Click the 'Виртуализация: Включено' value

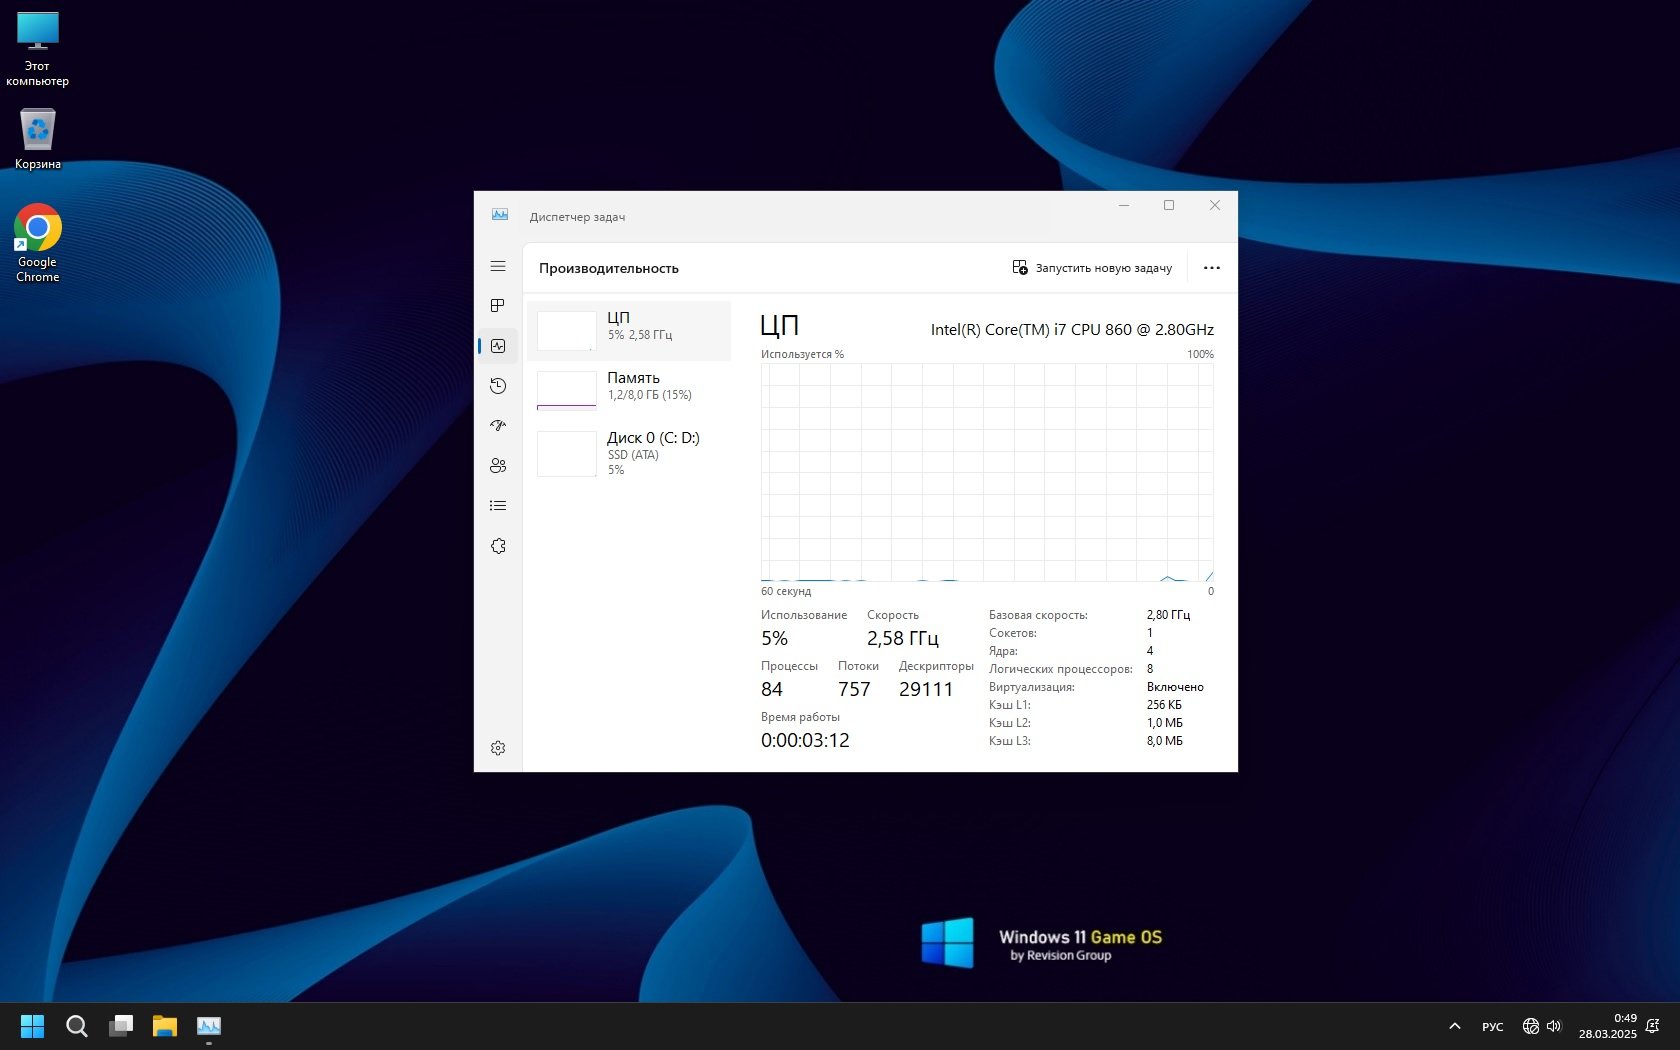(1175, 687)
